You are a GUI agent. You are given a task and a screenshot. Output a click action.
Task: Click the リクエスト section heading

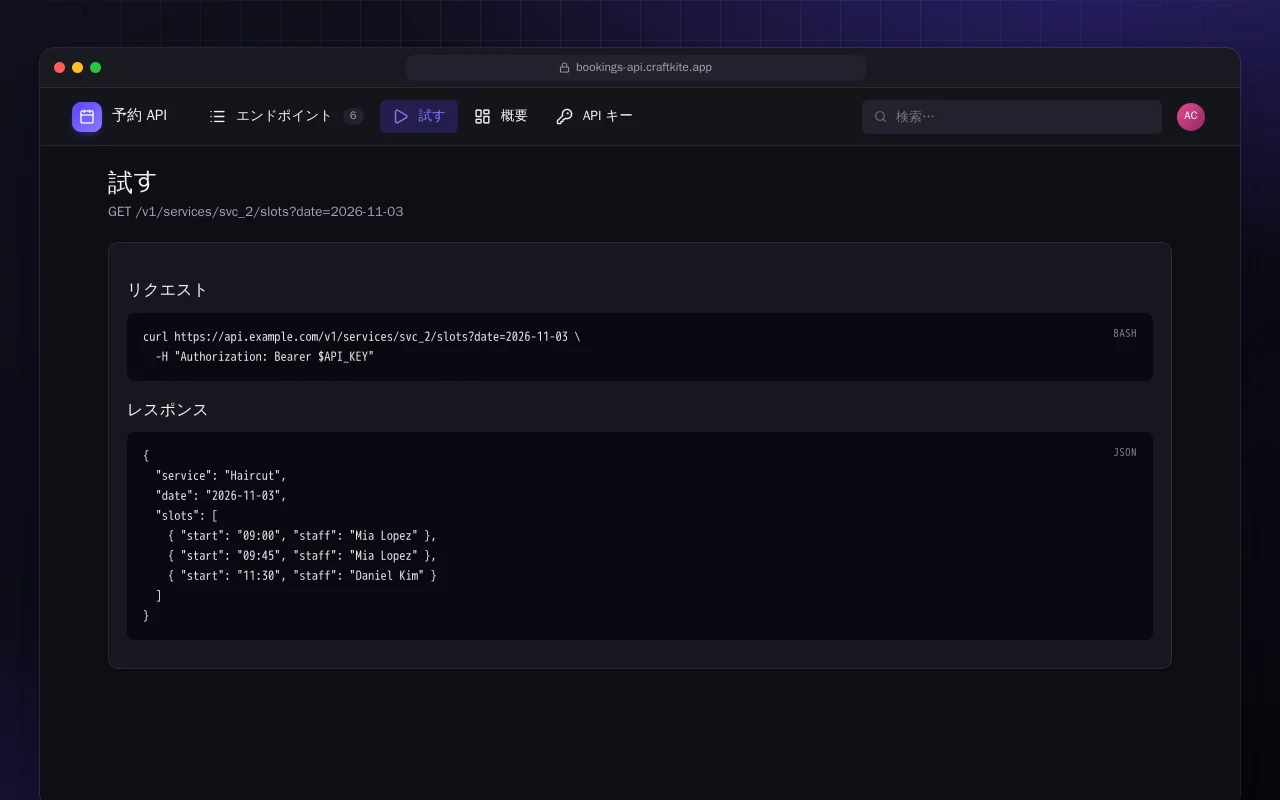(167, 290)
